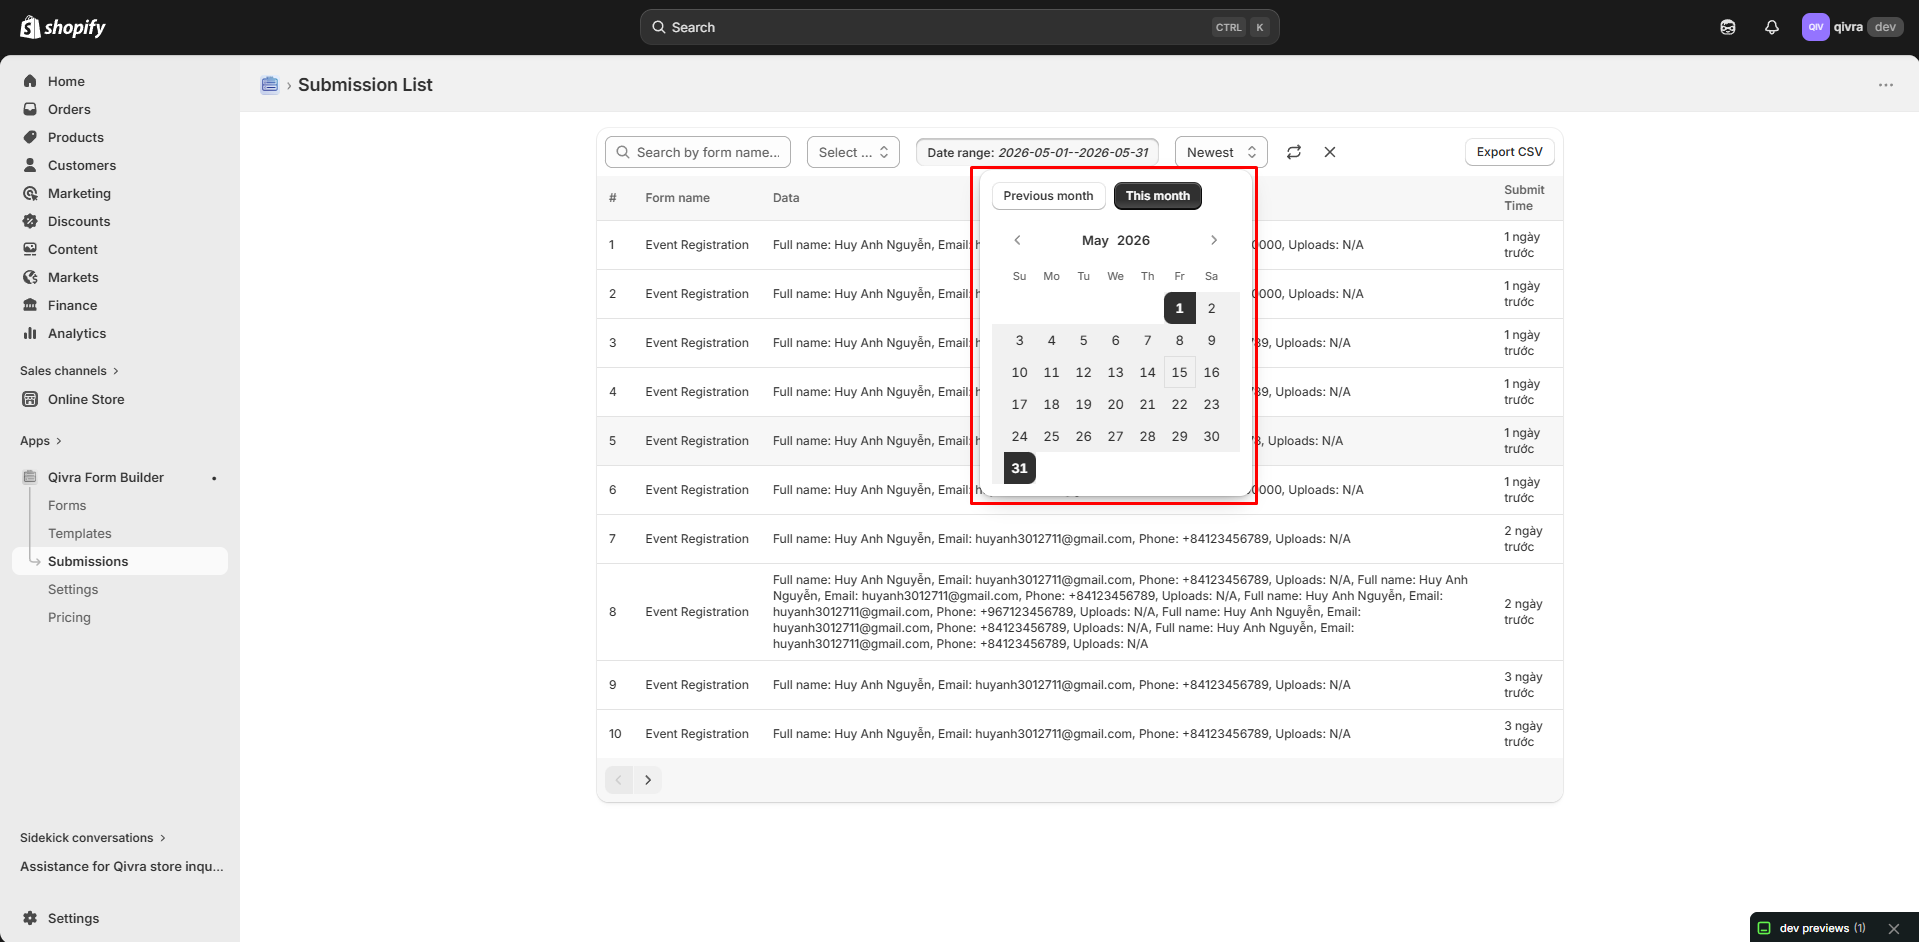Image resolution: width=1919 pixels, height=942 pixels.
Task: Open the notifications bell
Action: (x=1772, y=27)
